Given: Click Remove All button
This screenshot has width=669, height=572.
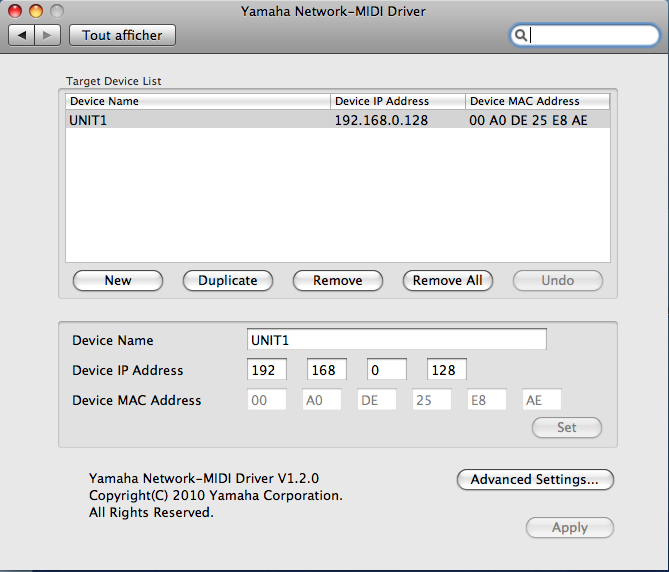Looking at the screenshot, I should coord(448,281).
